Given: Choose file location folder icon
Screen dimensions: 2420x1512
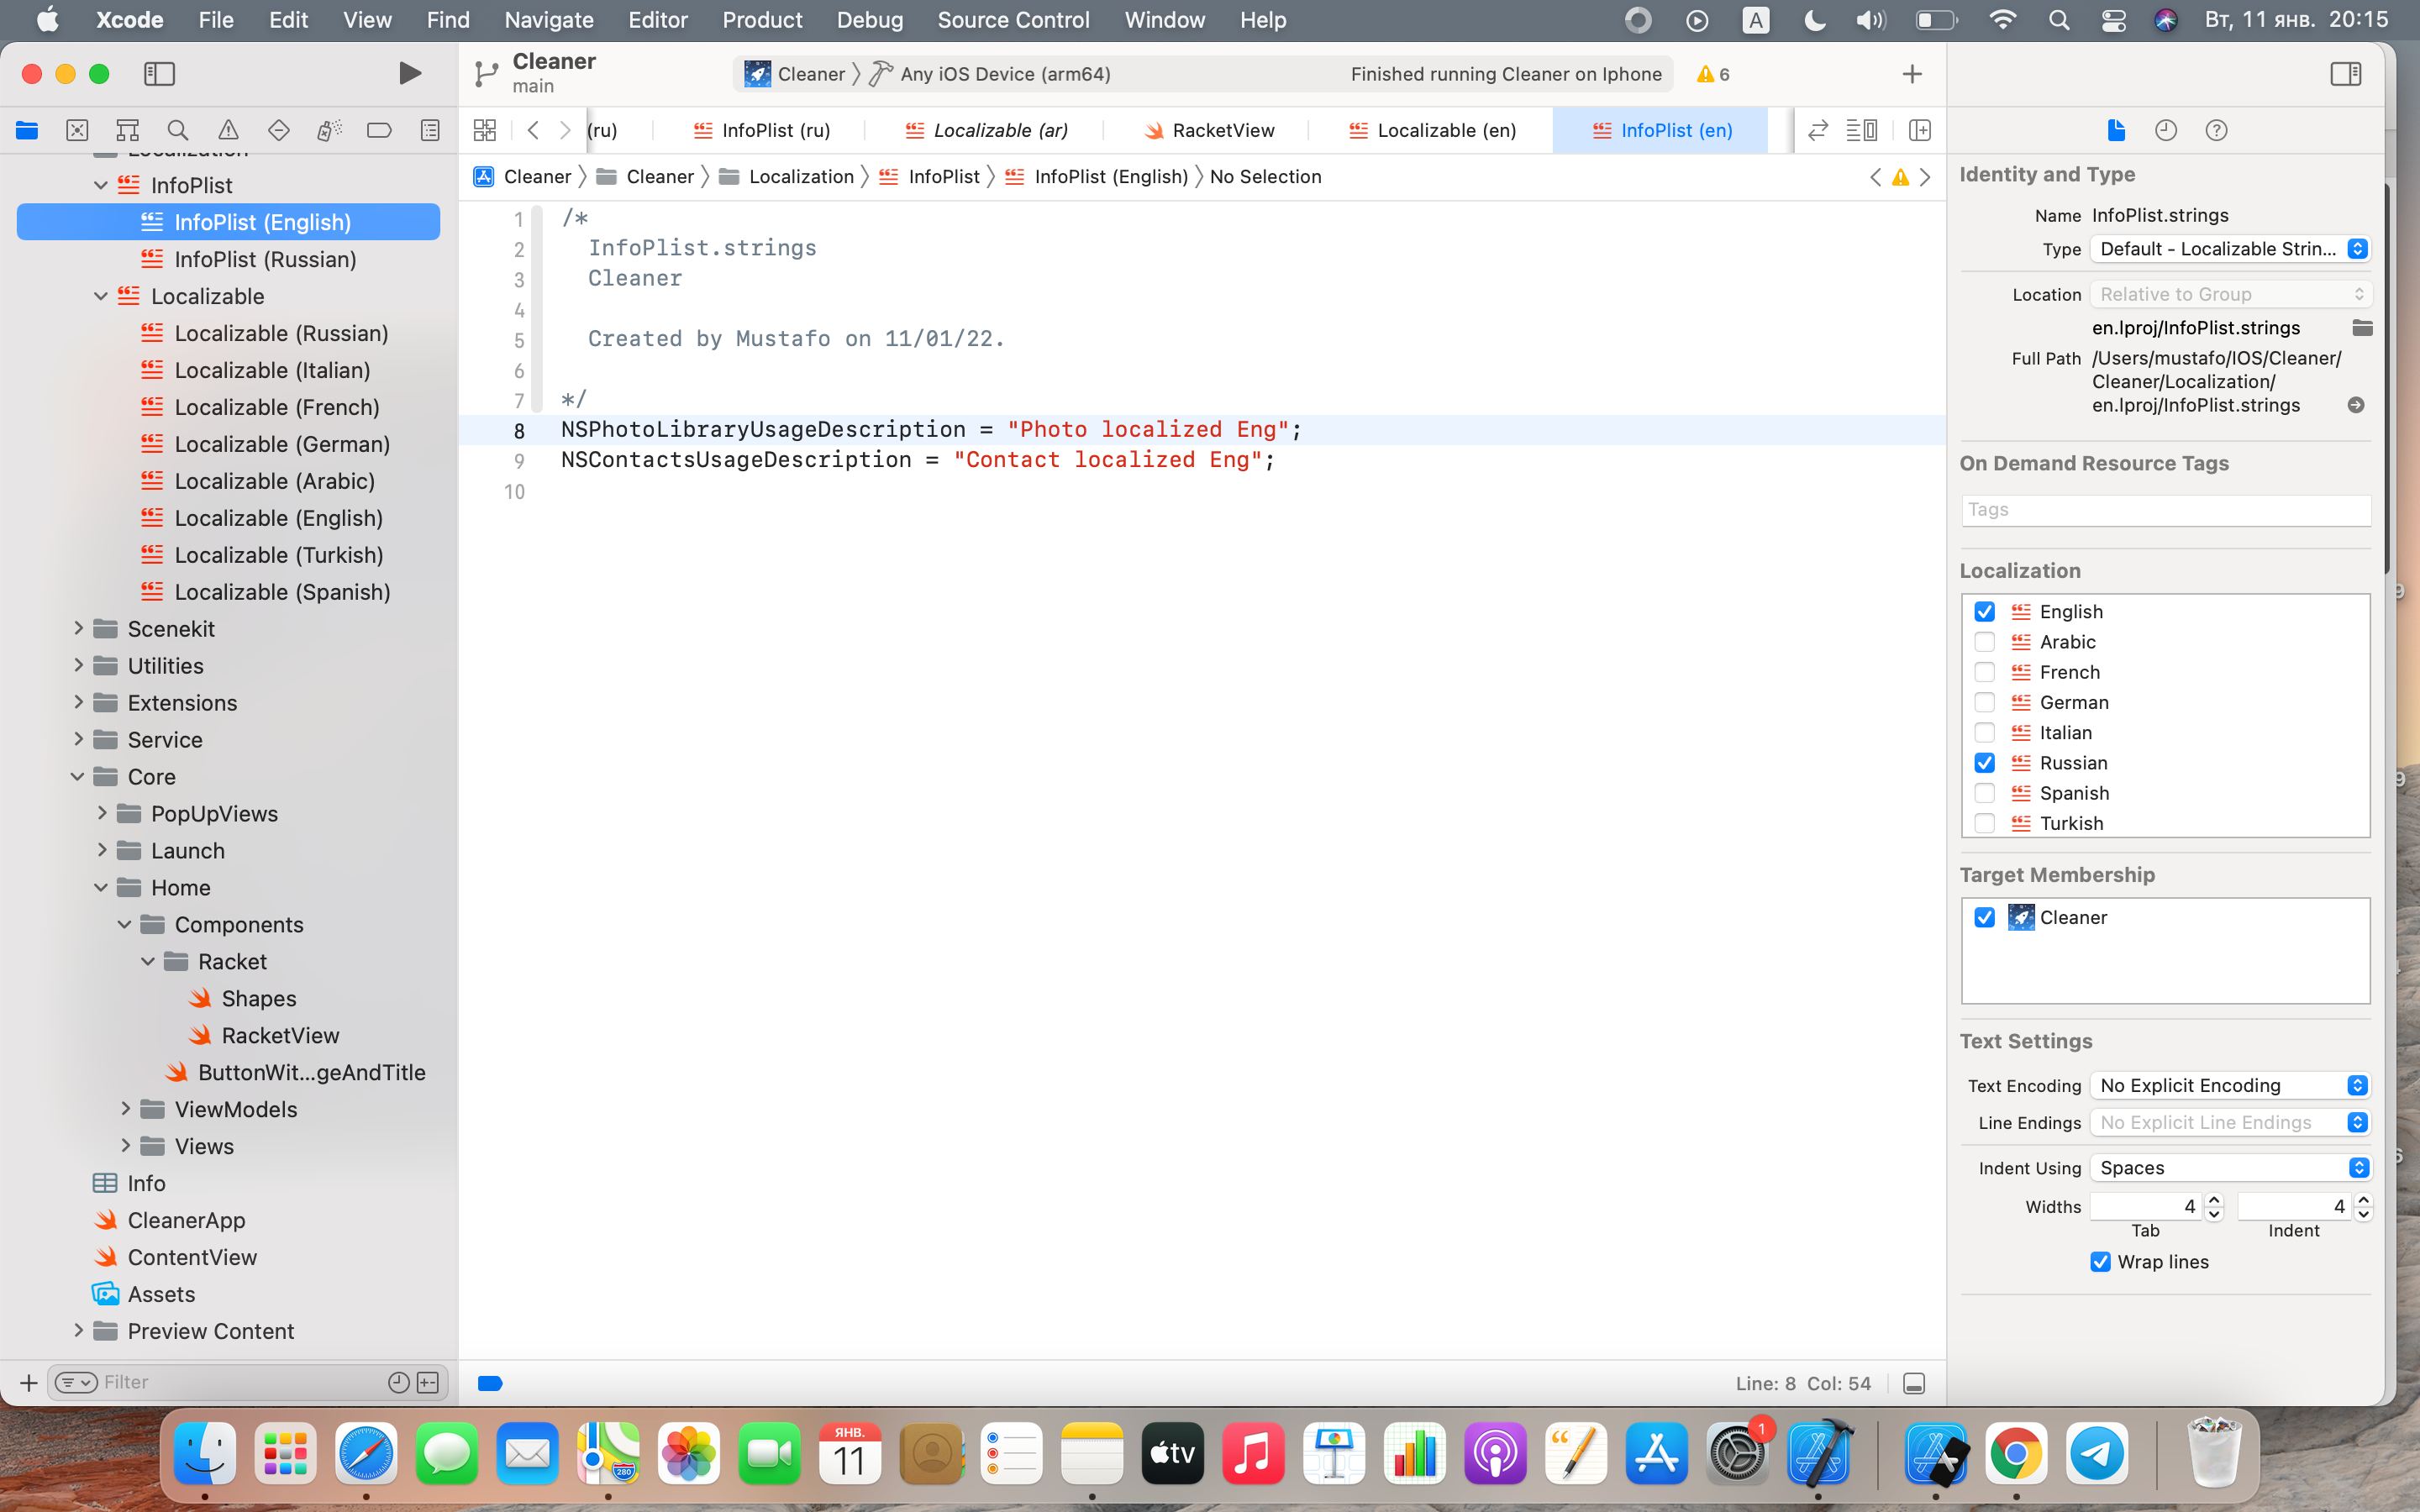Looking at the screenshot, I should (x=2362, y=328).
